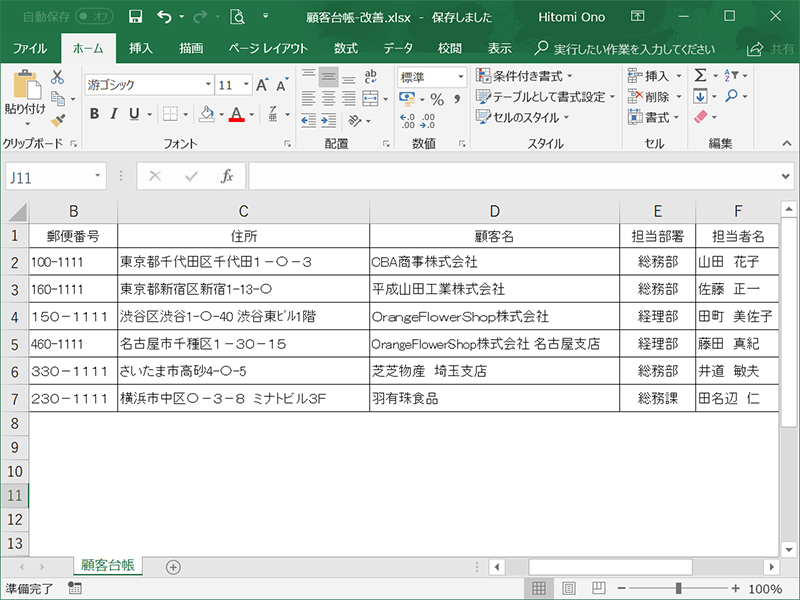Insert AutoSum with sigma icon
Screen dimensions: 800x600
[701, 76]
